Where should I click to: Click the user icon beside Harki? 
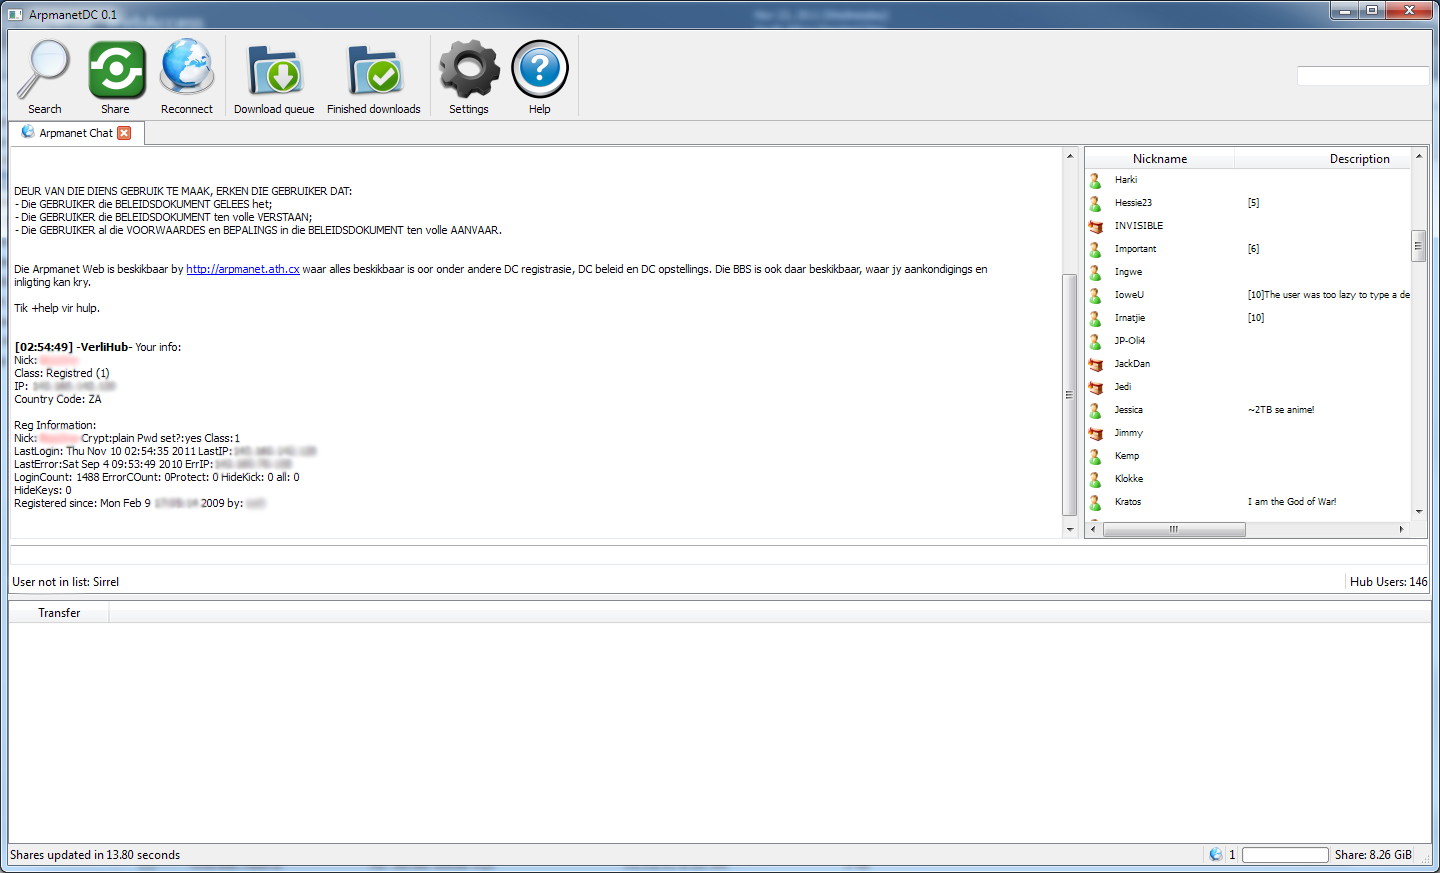click(x=1095, y=180)
